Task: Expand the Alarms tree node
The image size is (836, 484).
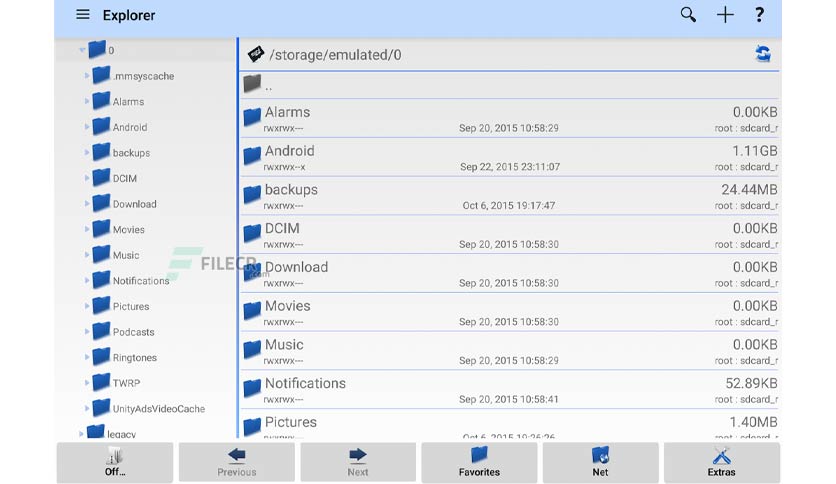Action: coord(86,101)
